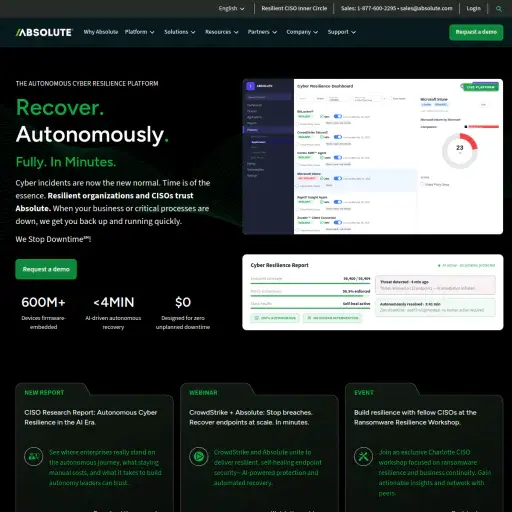The height and width of the screenshot is (512, 512).
Task: Open the Why Absolute menu item
Action: (x=101, y=32)
